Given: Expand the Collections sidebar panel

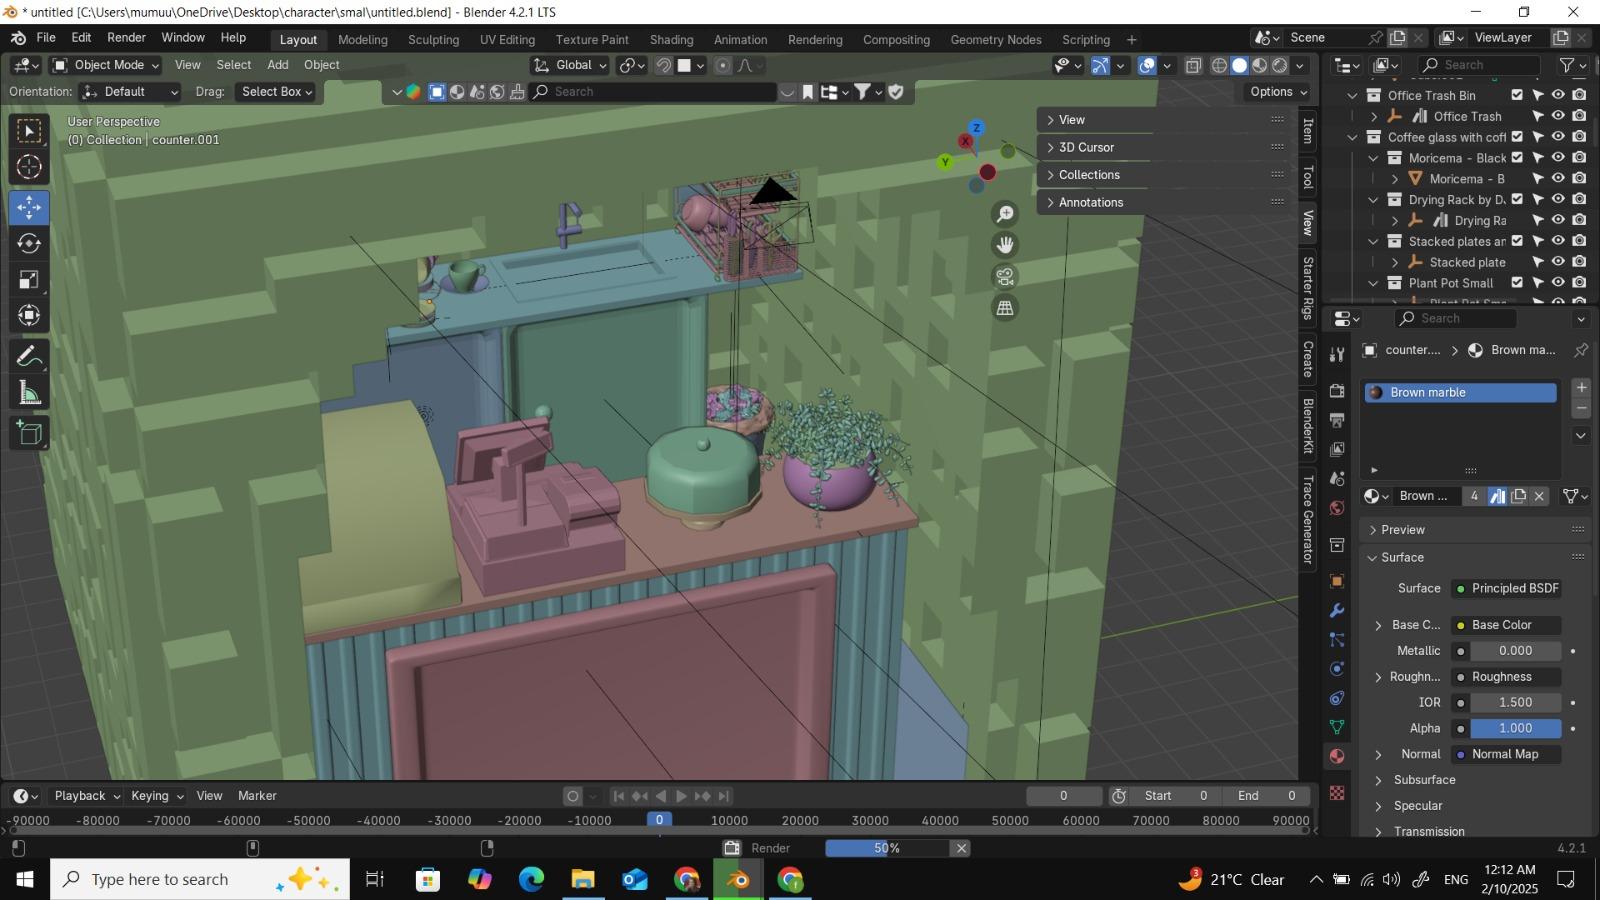Looking at the screenshot, I should (x=1089, y=175).
